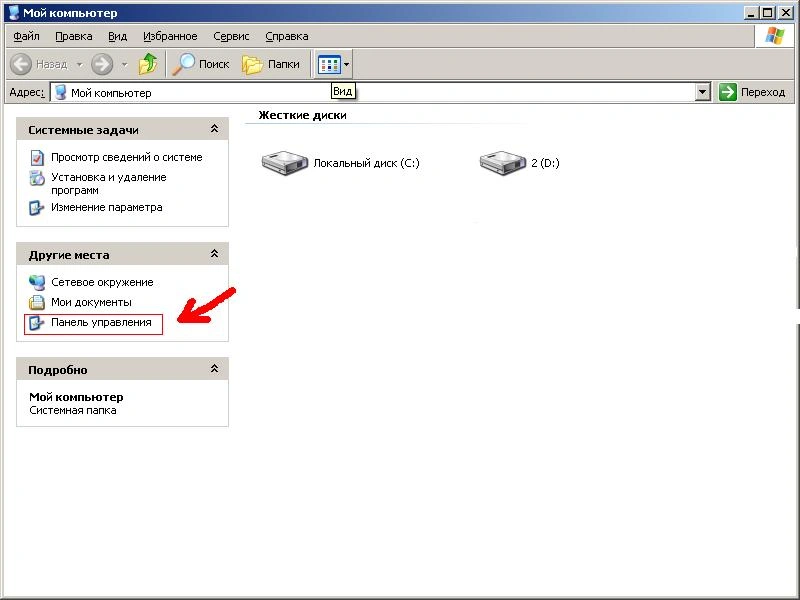Open Панель управления link
The width and height of the screenshot is (800, 600).
click(x=101, y=323)
